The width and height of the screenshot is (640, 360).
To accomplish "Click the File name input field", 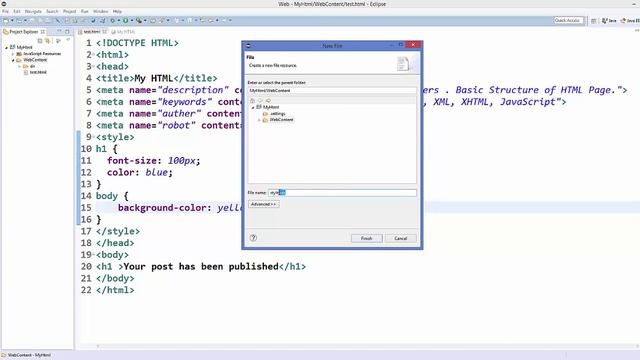I will point(342,193).
